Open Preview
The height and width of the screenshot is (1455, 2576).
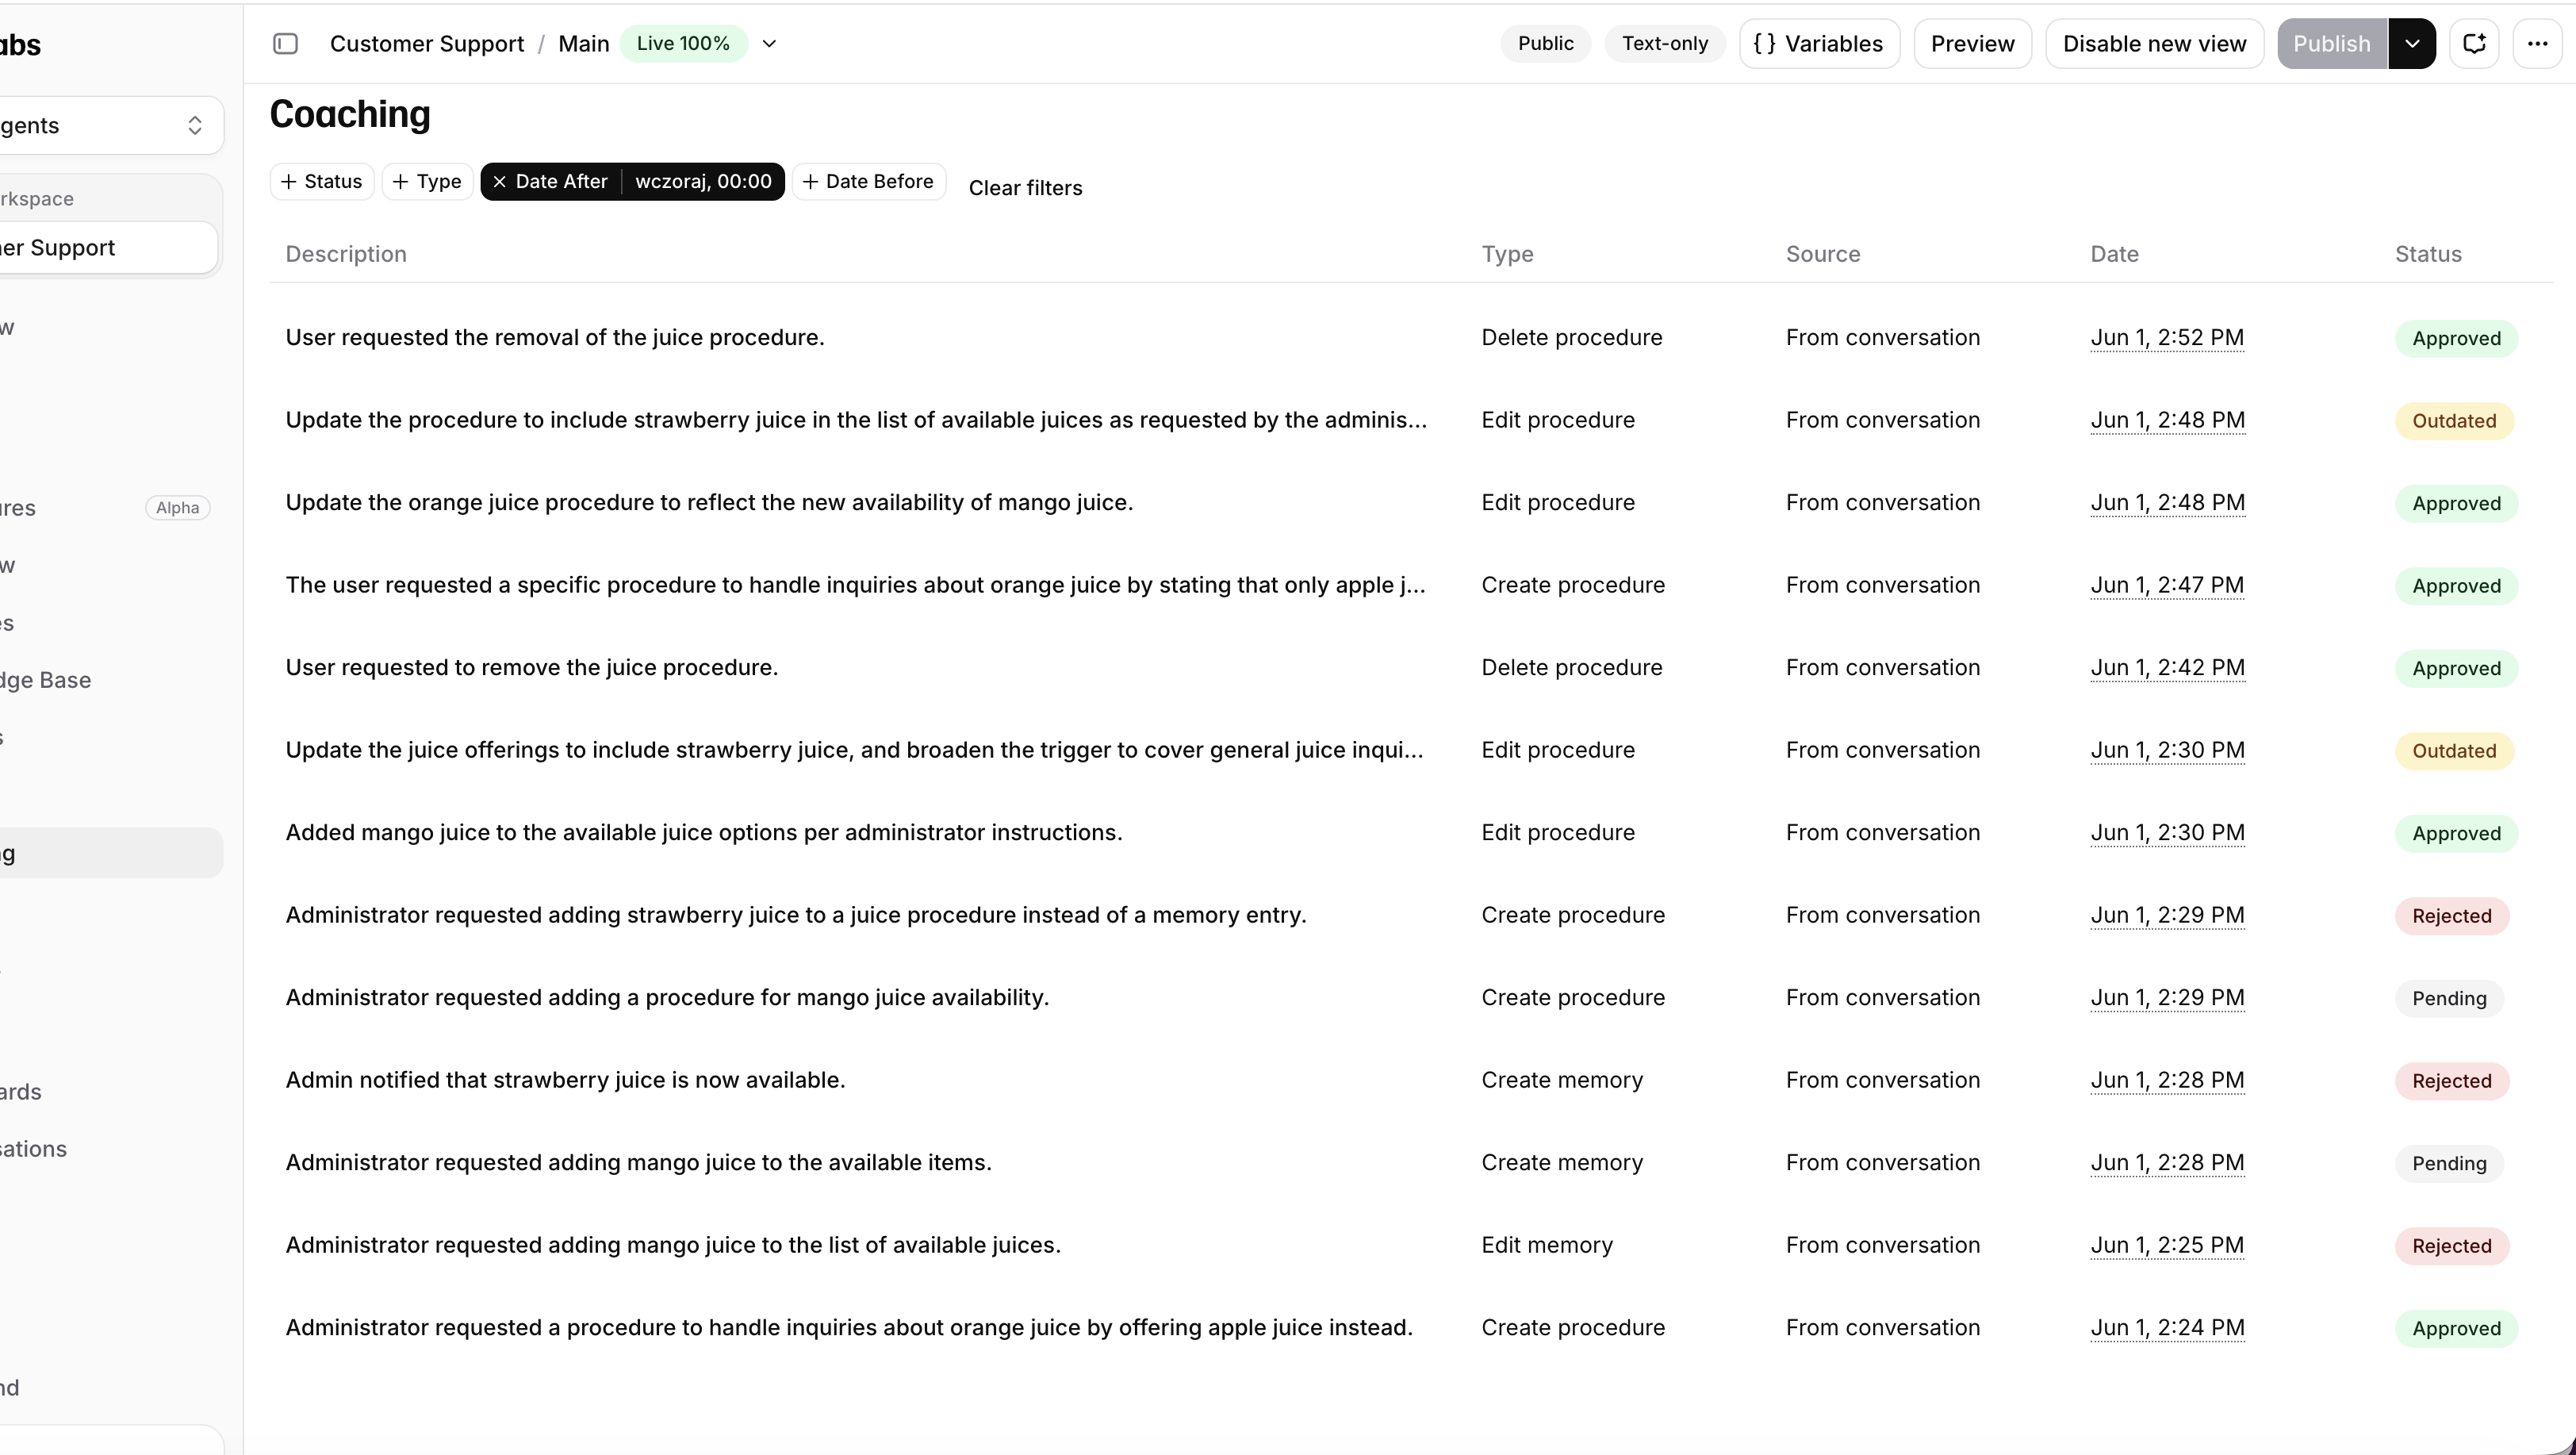(1972, 43)
